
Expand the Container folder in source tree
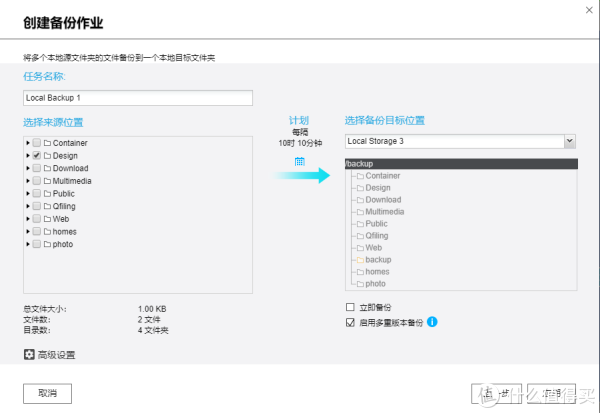[27, 144]
